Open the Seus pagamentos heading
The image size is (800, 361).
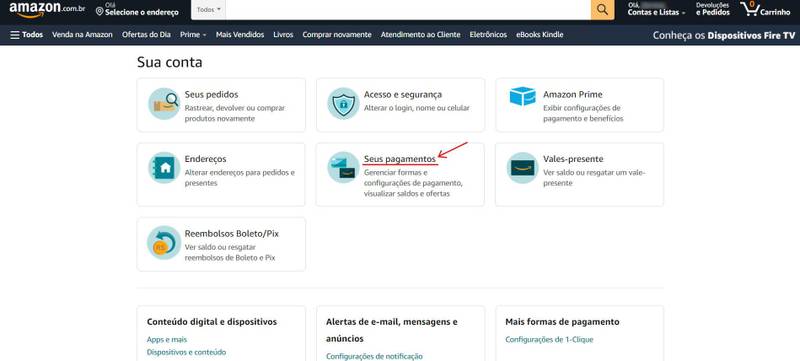(x=400, y=159)
